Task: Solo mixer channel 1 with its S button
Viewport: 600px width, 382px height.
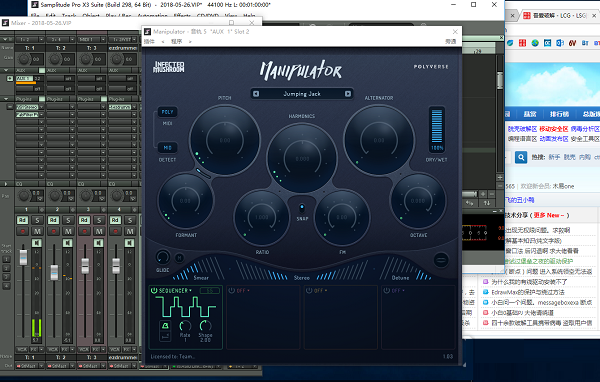Action: pyautogui.click(x=37, y=220)
